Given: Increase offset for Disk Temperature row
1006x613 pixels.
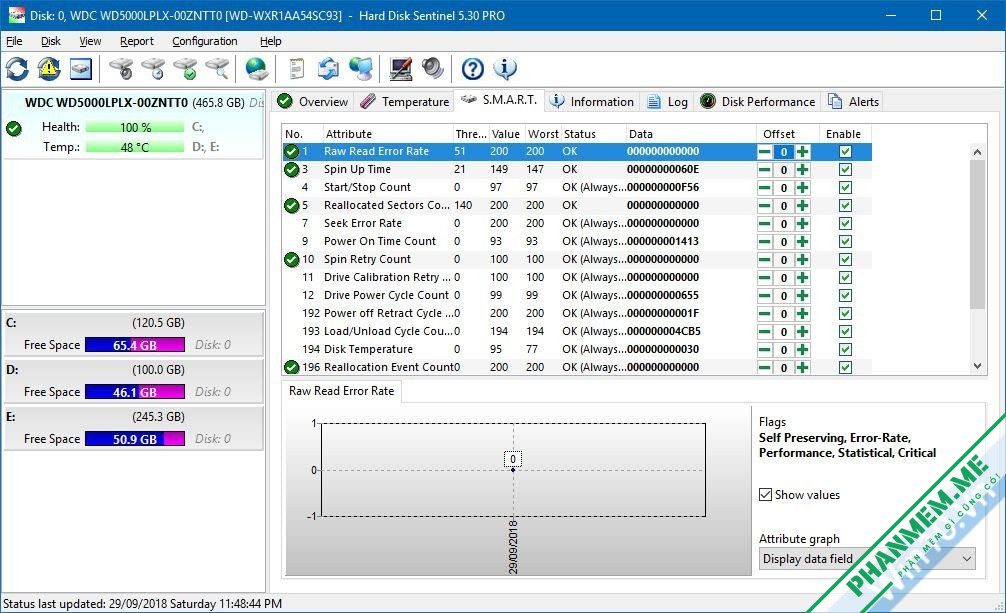Looking at the screenshot, I should point(802,349).
